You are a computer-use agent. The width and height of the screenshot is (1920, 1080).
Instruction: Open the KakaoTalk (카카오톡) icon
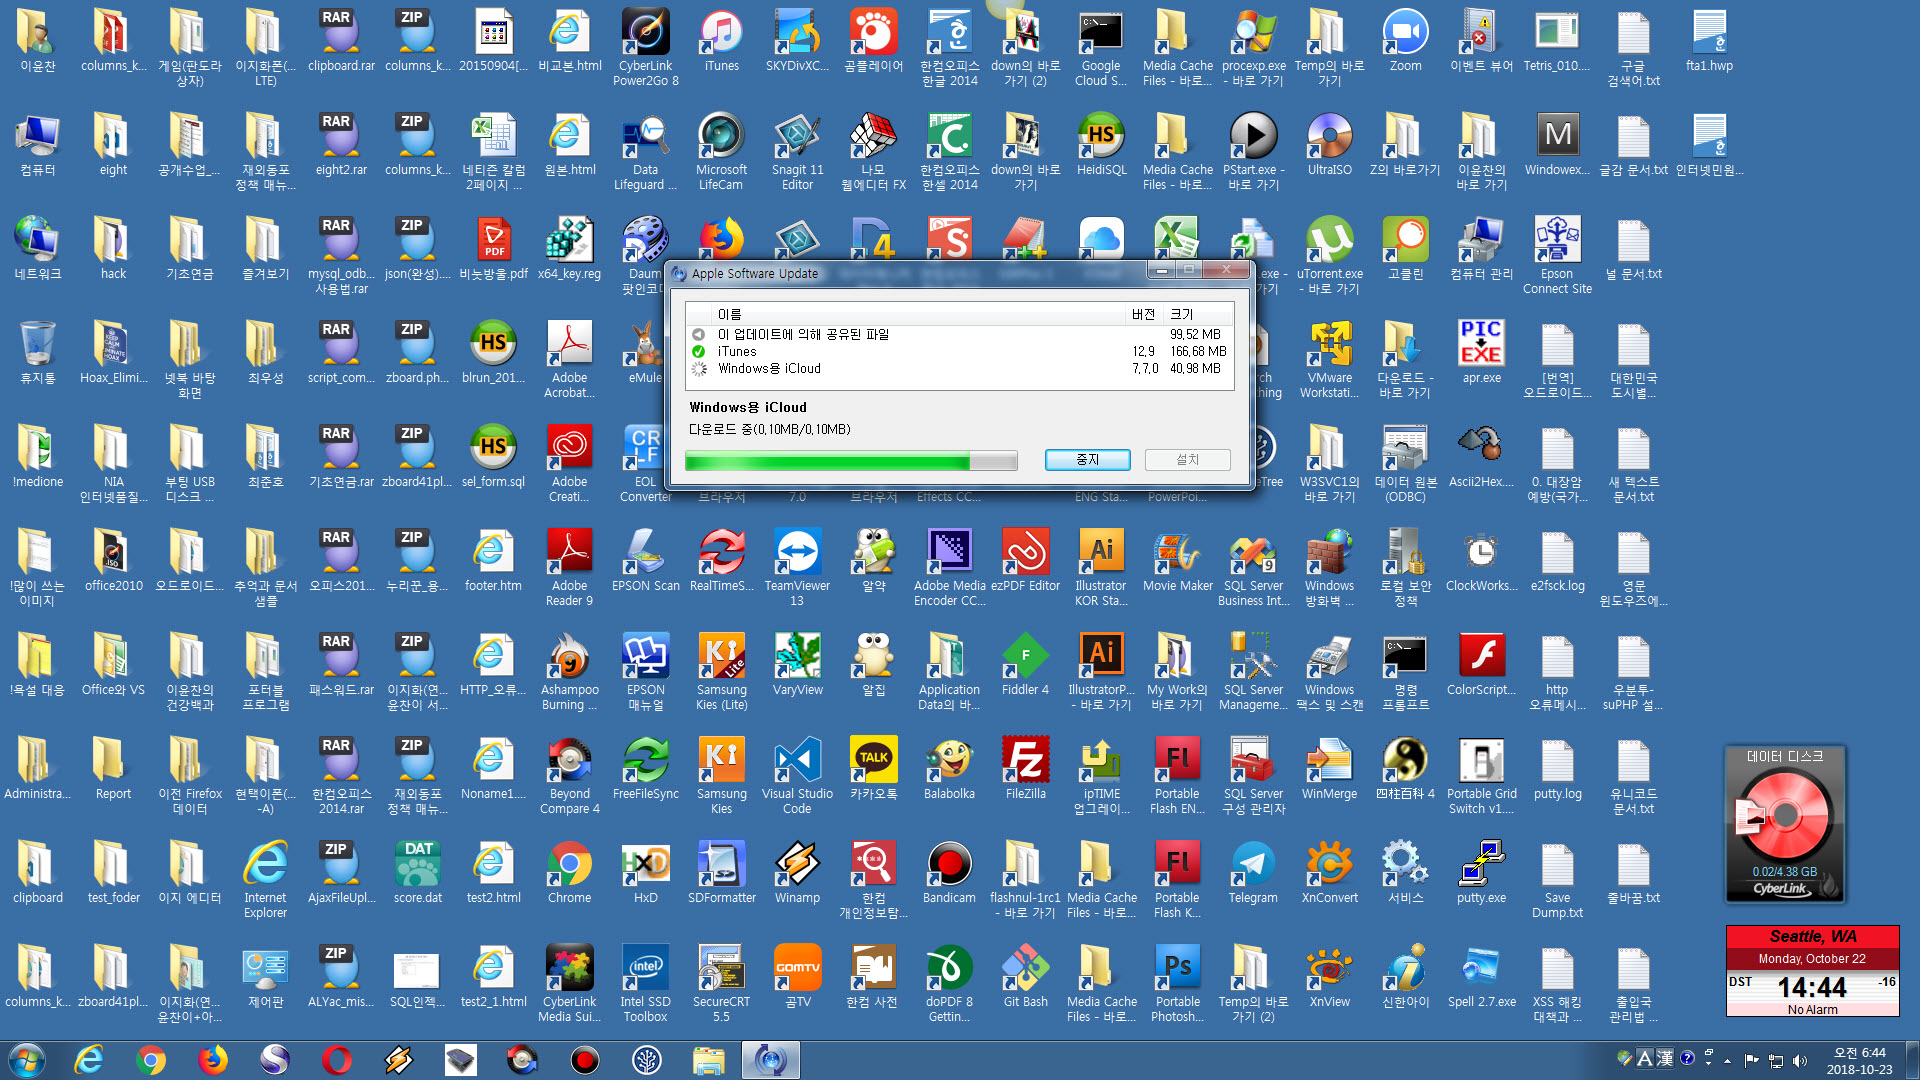pyautogui.click(x=873, y=769)
